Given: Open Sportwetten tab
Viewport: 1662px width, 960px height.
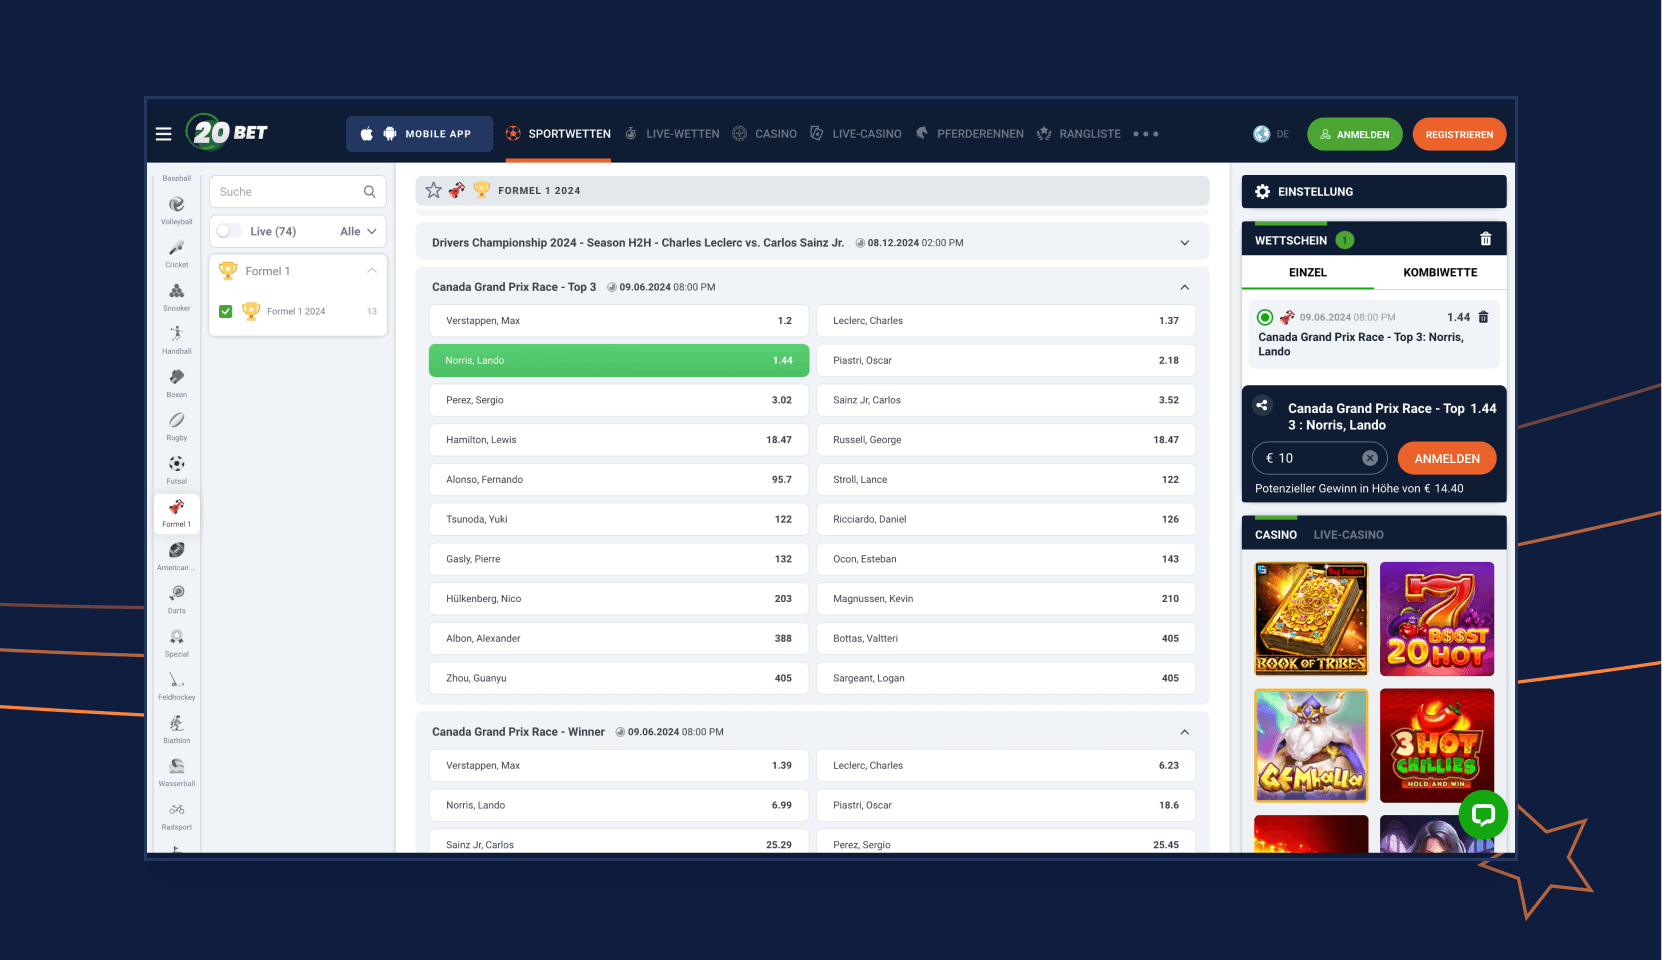Looking at the screenshot, I should click(558, 134).
